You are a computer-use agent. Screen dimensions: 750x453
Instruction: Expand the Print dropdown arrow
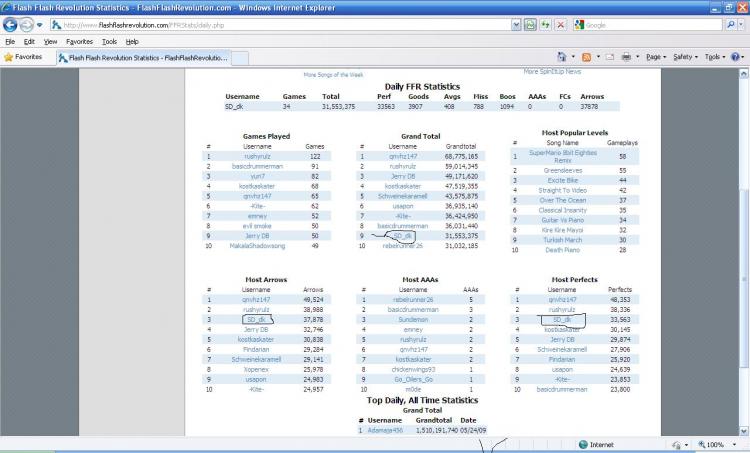[x=638, y=57]
